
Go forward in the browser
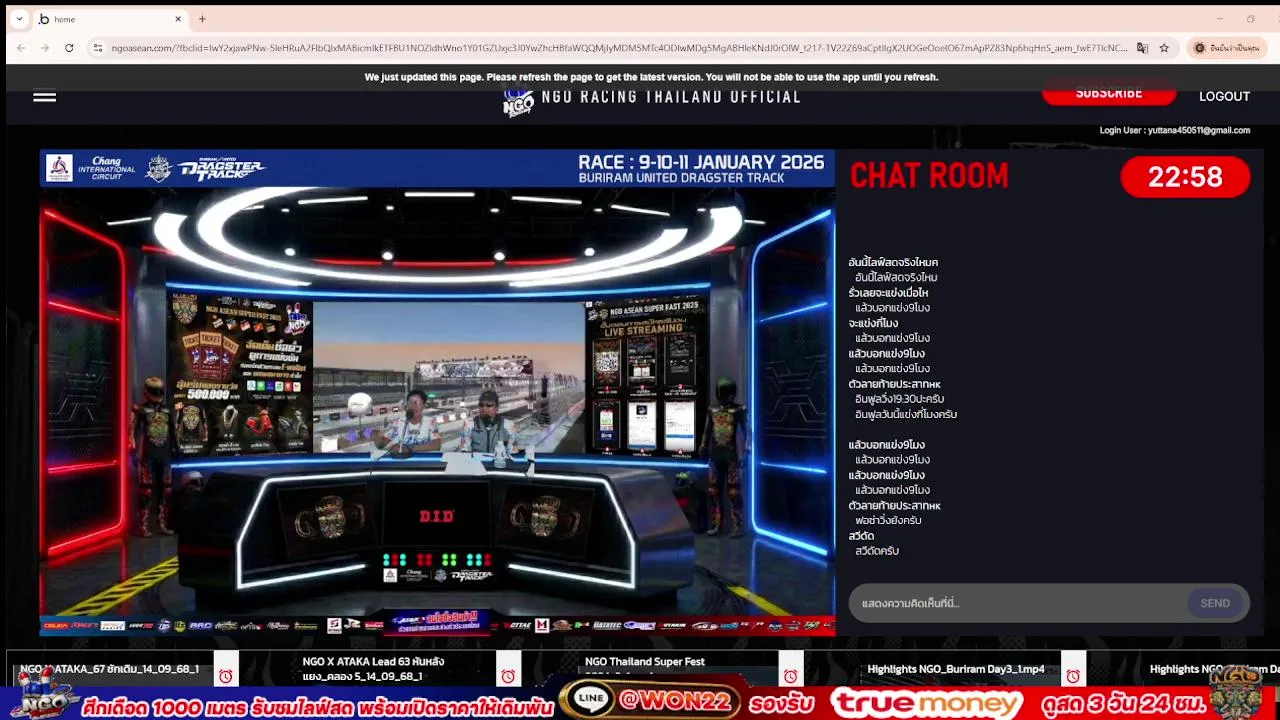[x=45, y=47]
